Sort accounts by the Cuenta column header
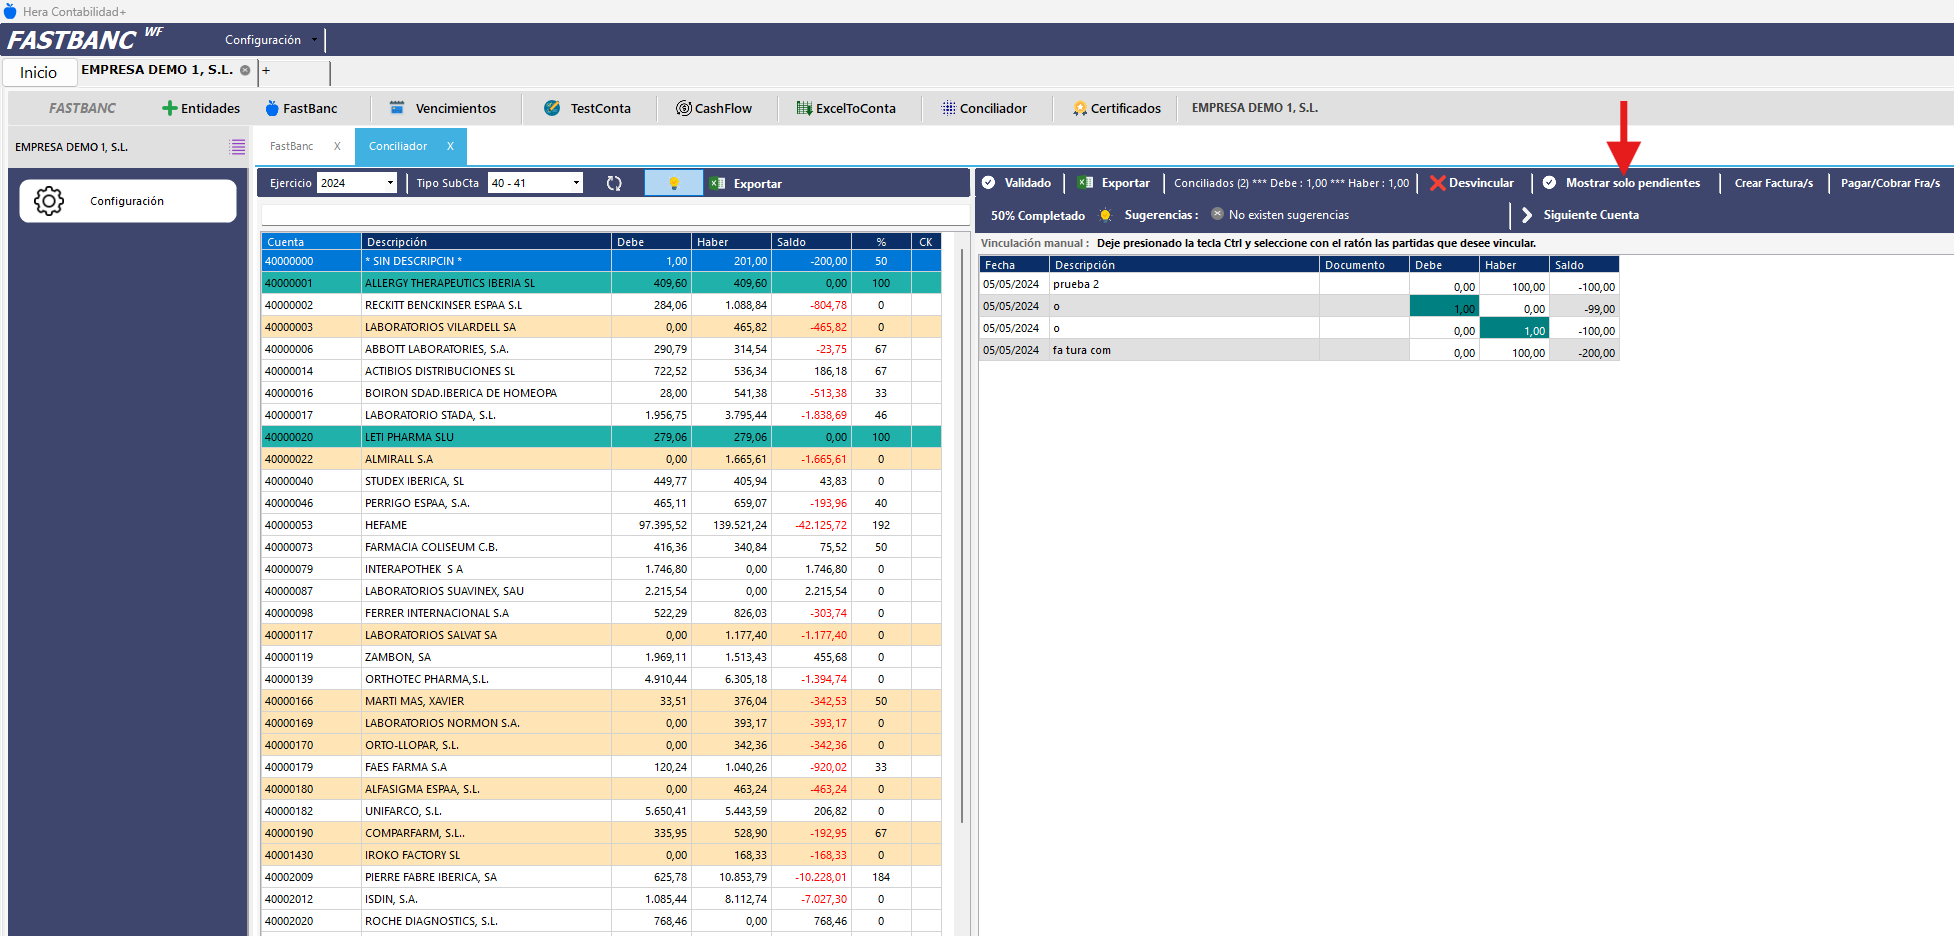The width and height of the screenshot is (1954, 936). (x=311, y=242)
